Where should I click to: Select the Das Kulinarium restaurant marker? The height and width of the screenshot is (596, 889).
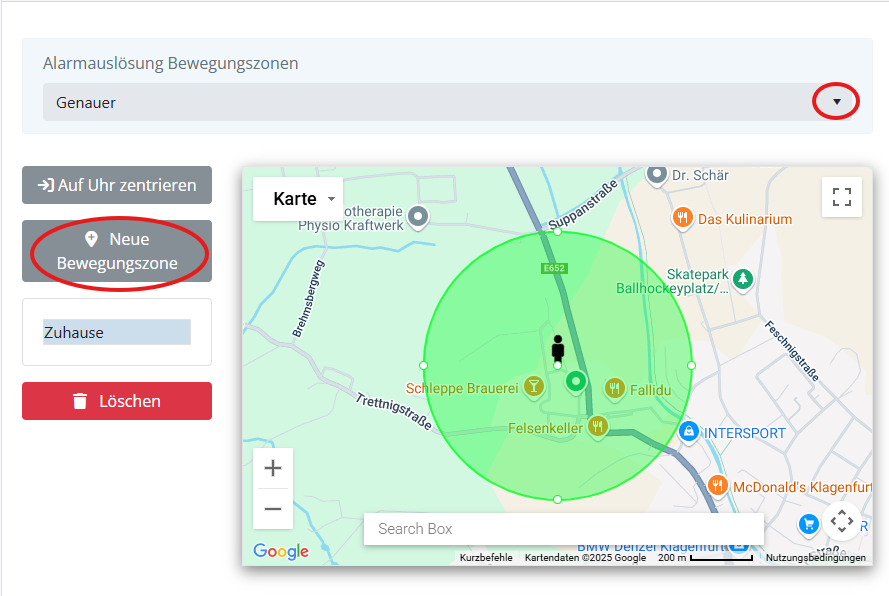(682, 218)
